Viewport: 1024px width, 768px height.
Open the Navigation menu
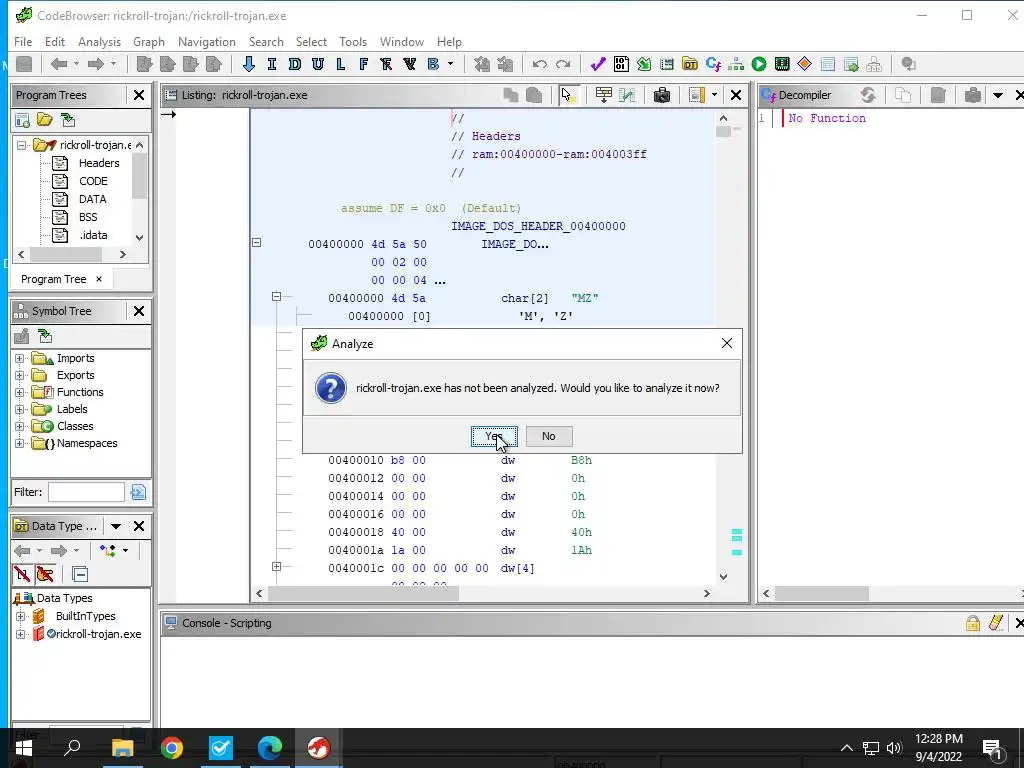(x=206, y=42)
